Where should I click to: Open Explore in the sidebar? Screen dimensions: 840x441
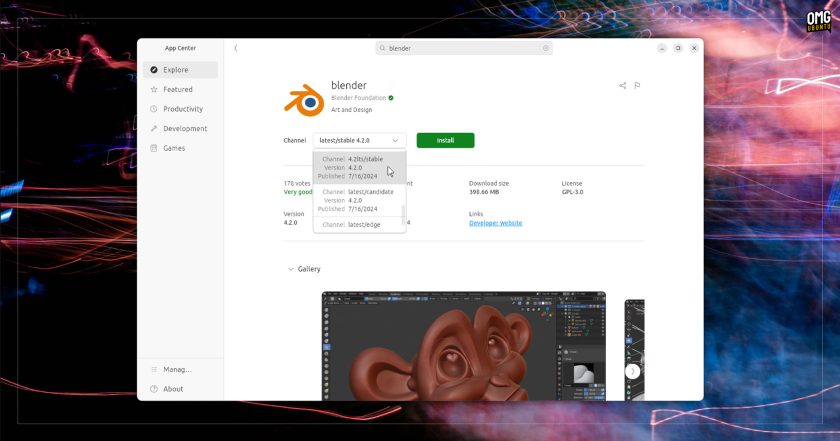click(x=181, y=70)
